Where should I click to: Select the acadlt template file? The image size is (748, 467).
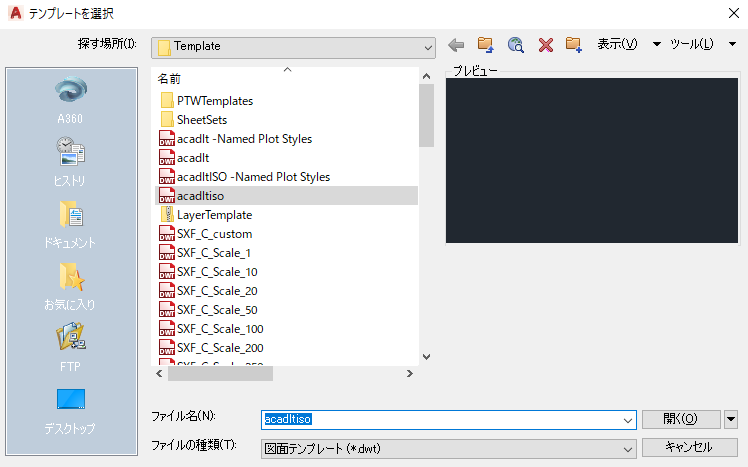click(x=193, y=158)
